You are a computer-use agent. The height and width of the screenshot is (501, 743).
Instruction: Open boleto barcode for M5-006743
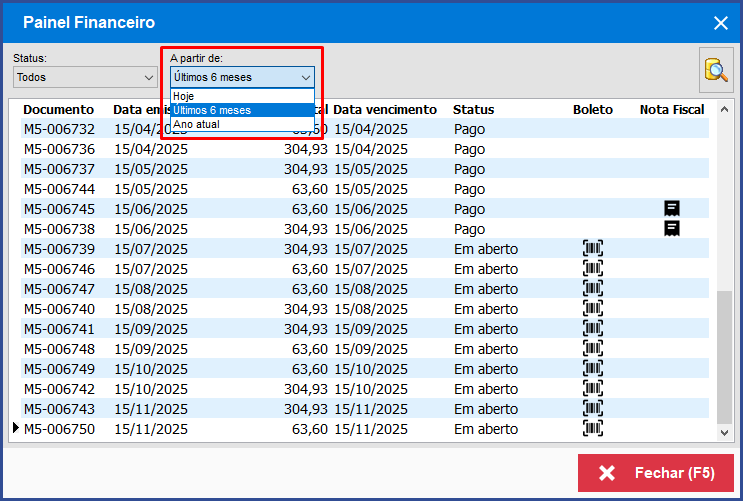[593, 409]
